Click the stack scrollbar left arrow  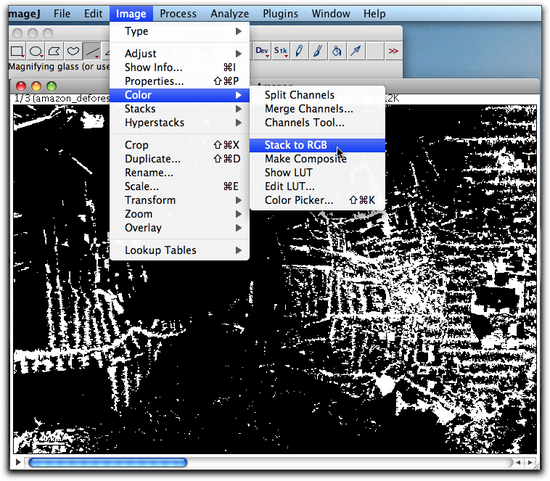pyautogui.click(x=518, y=462)
